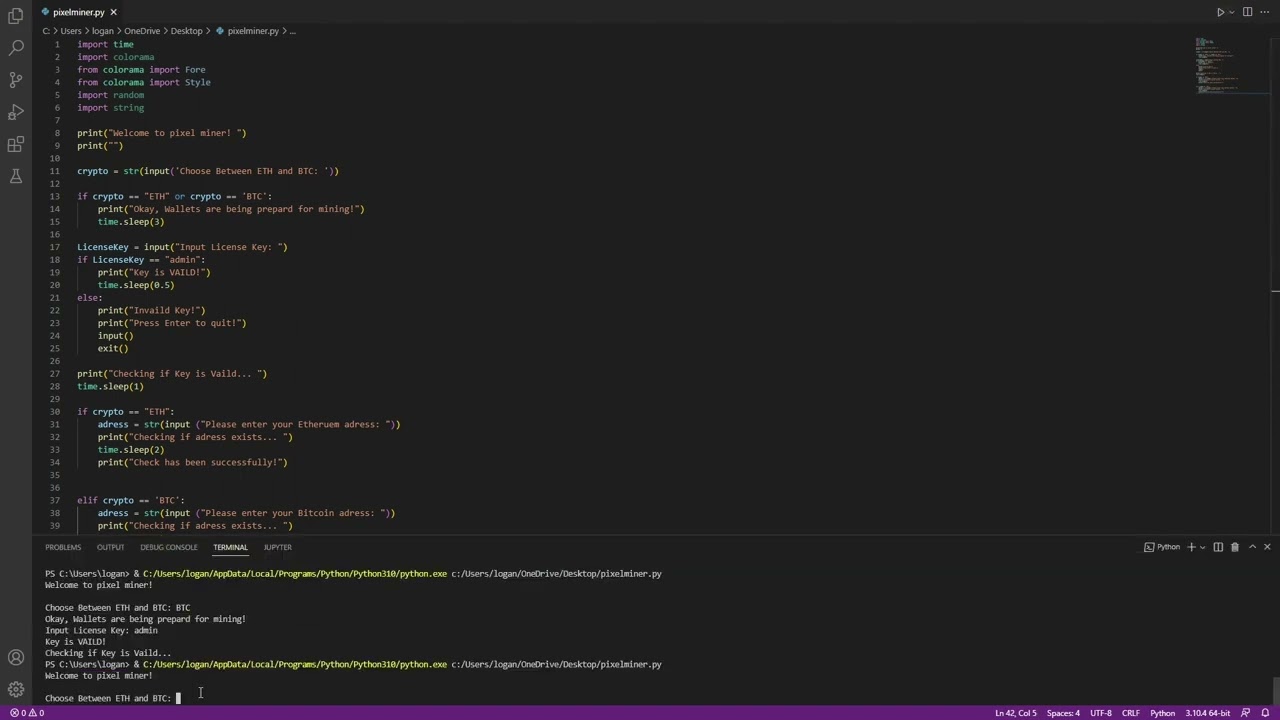Split the terminal panel

point(1218,547)
